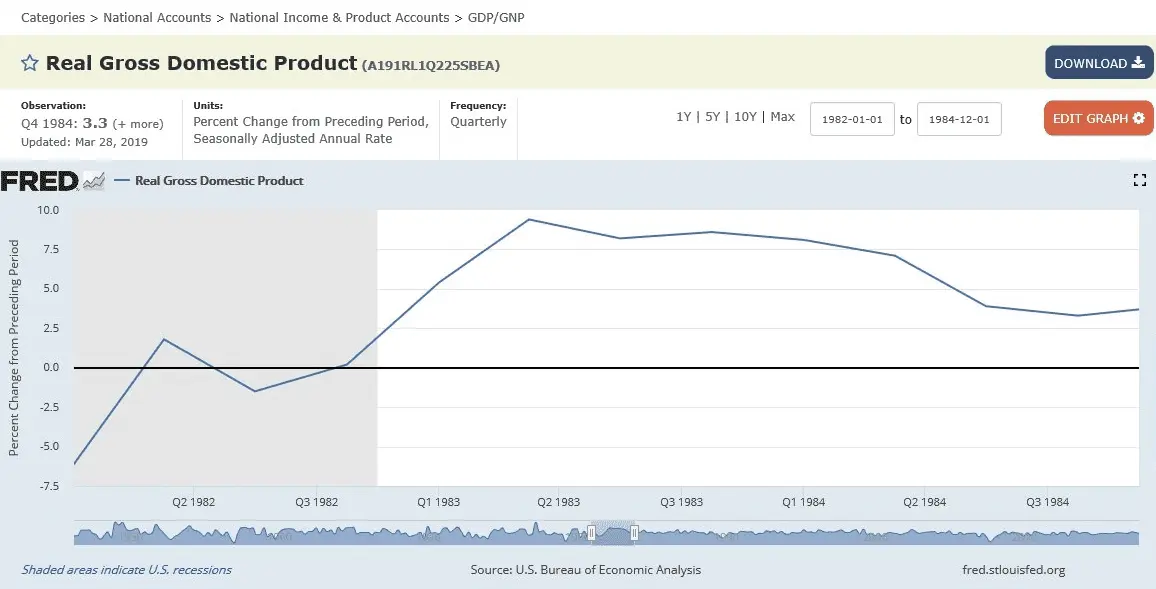The height and width of the screenshot is (589, 1156).
Task: Open National Income & Product Accounts breadcrumb
Action: click(339, 17)
